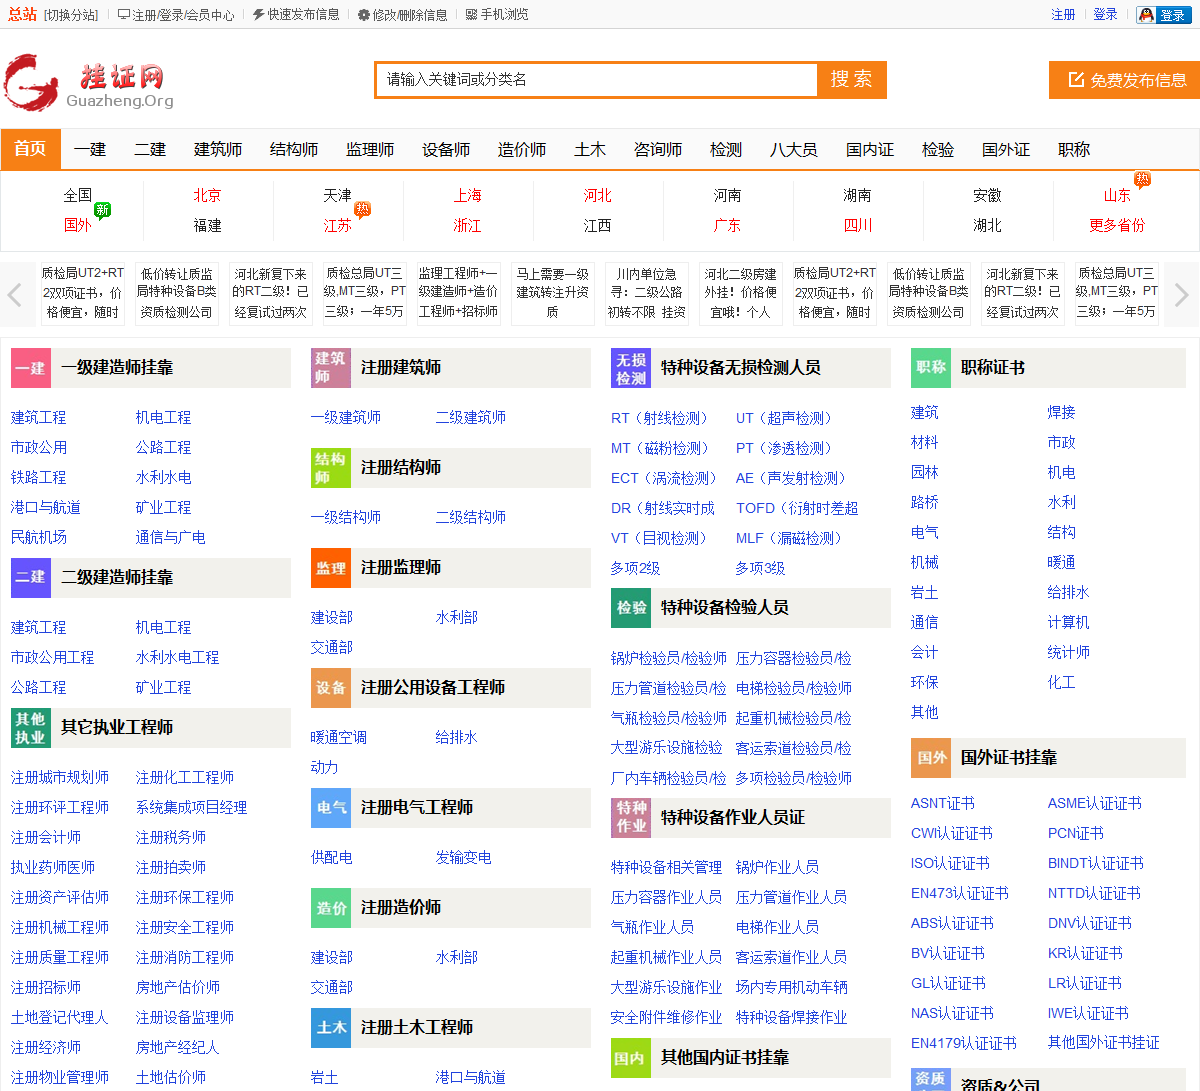Open the 职称 navigation tab
Screen dimensions: 1200x1091
pyautogui.click(x=1074, y=150)
